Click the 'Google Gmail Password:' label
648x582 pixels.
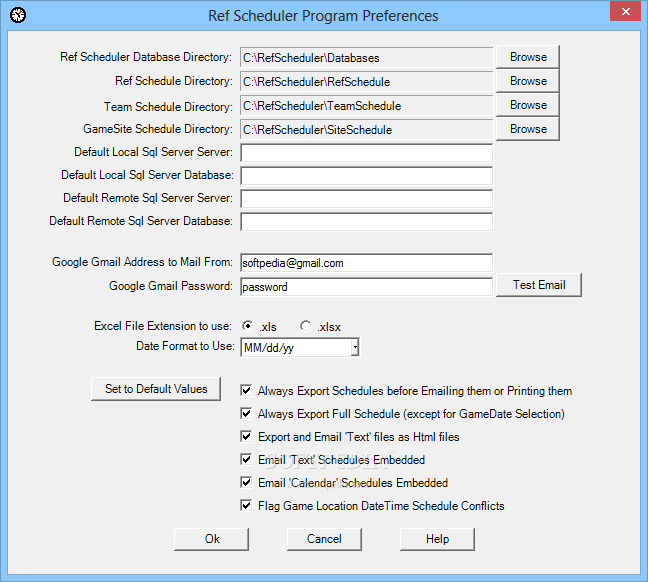coord(171,286)
